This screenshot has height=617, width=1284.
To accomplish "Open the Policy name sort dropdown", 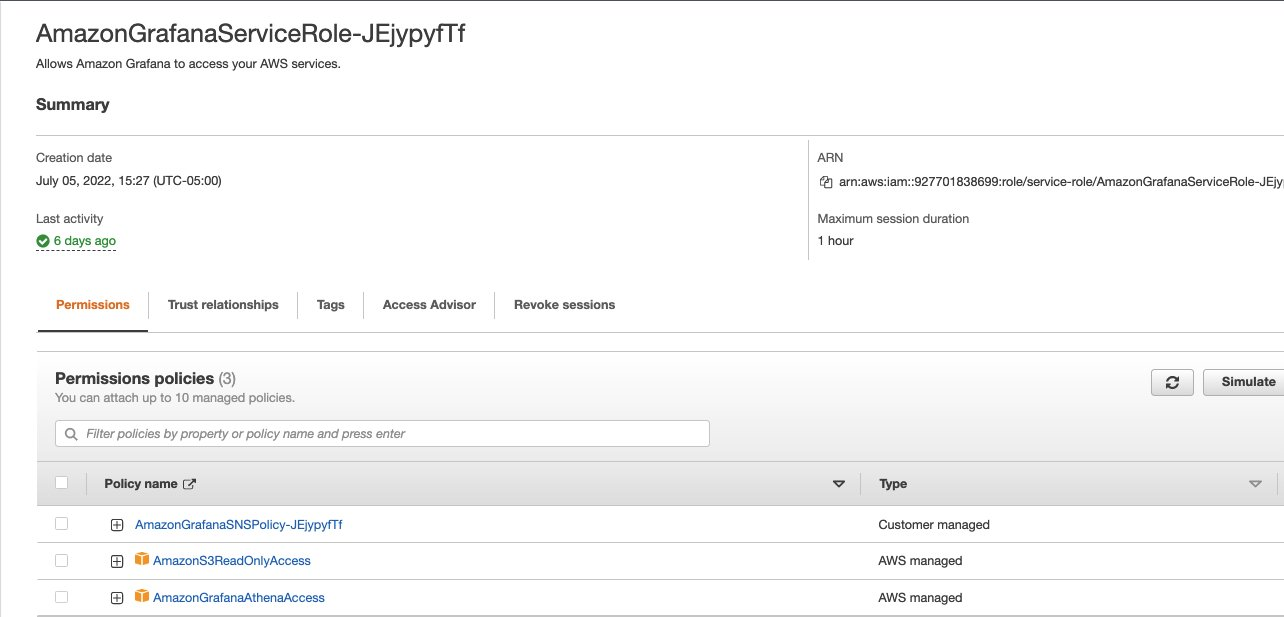I will 839,483.
